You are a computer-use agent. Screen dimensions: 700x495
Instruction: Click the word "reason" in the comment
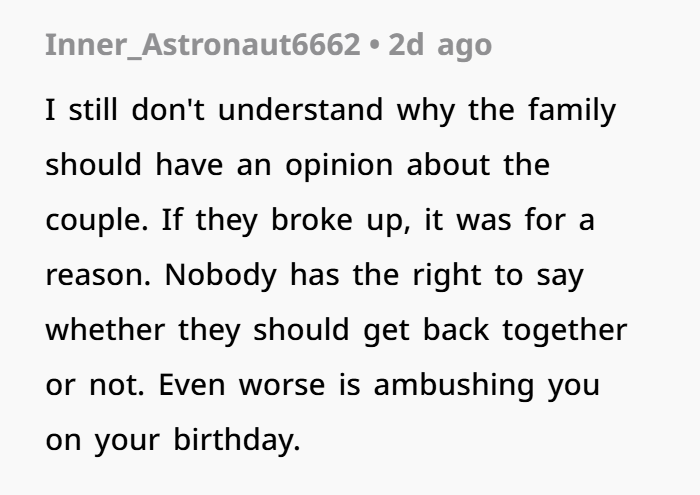tap(92, 275)
